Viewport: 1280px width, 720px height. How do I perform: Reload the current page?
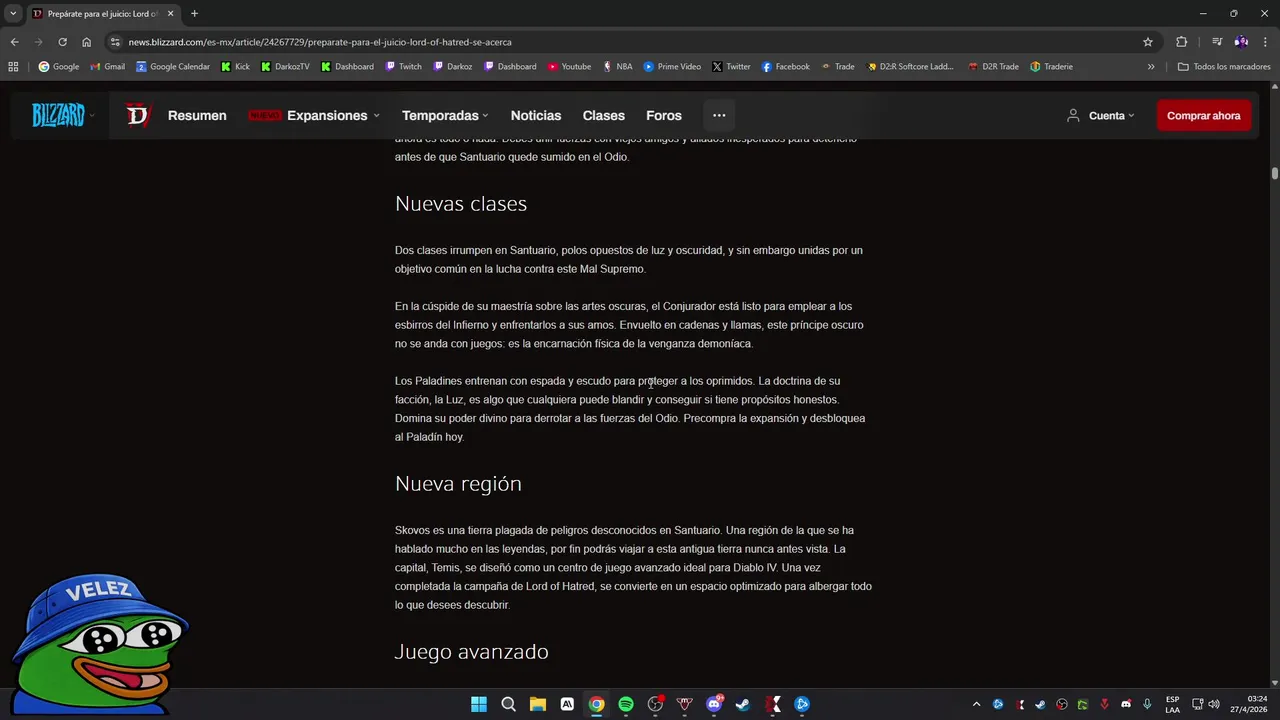[62, 42]
